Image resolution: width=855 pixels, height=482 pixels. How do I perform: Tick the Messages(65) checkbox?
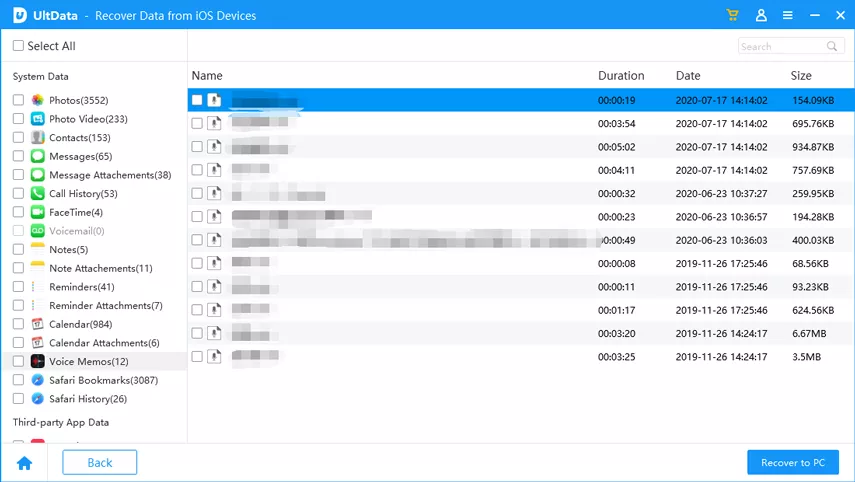[x=19, y=156]
